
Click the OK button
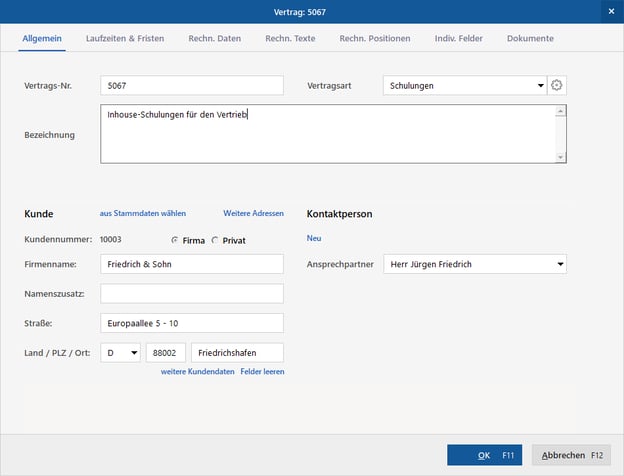(x=484, y=455)
